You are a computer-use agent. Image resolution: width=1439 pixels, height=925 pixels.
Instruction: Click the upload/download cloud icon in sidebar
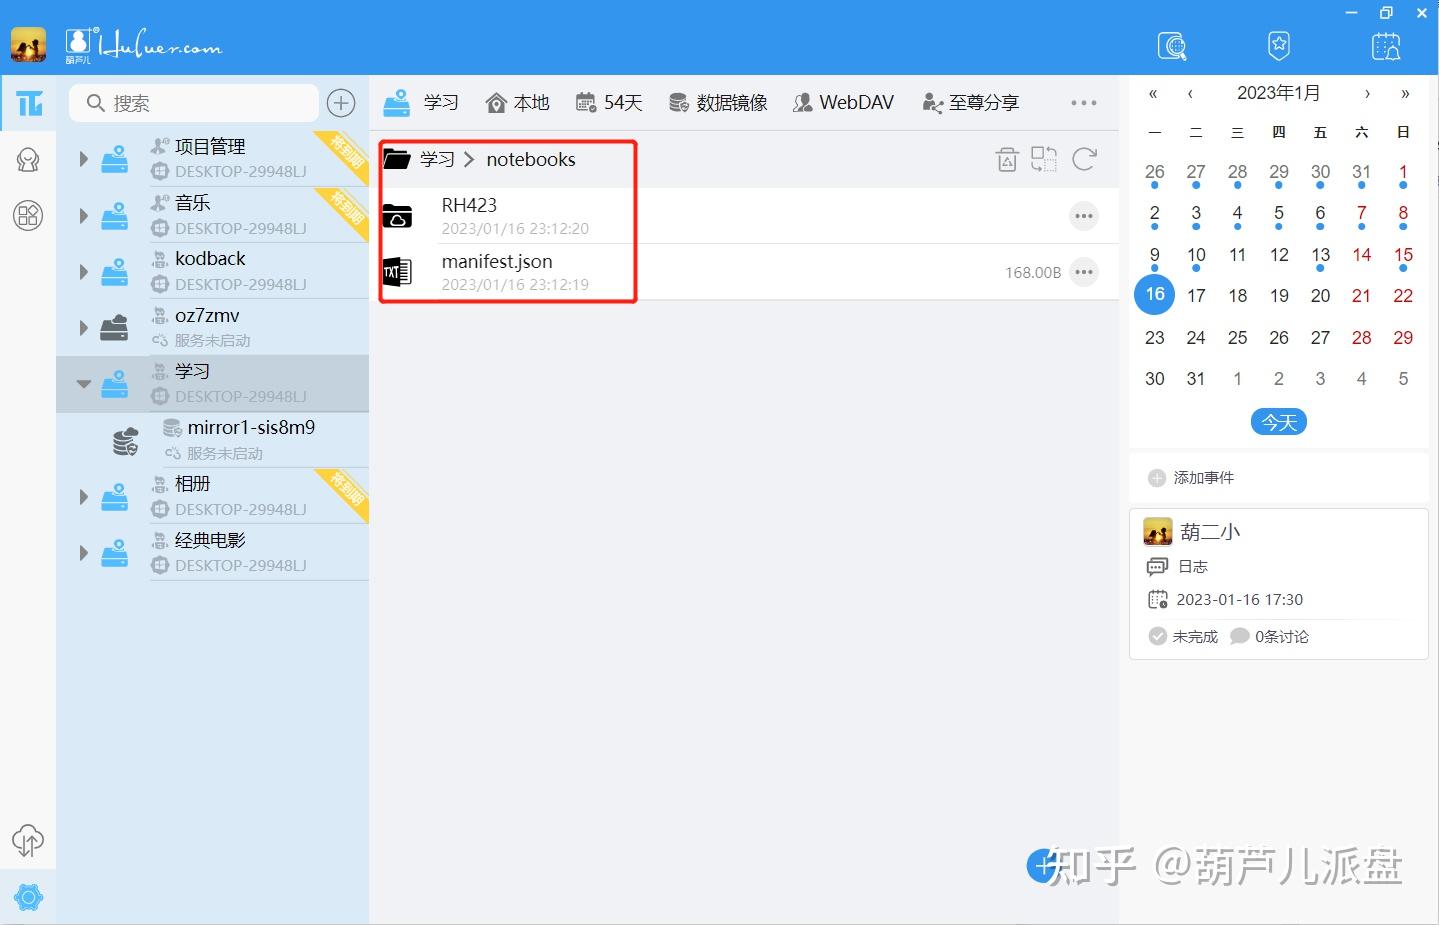point(28,841)
